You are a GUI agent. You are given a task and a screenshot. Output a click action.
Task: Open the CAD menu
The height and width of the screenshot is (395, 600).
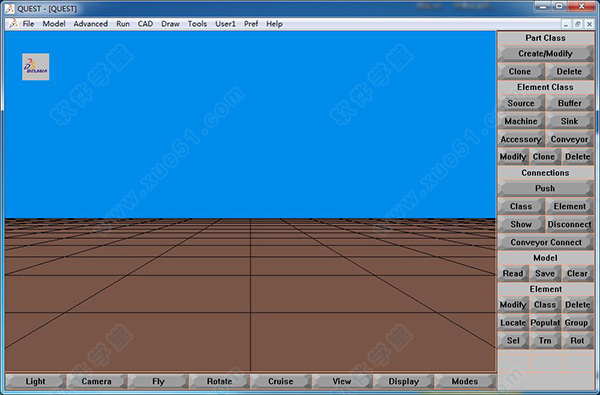click(x=145, y=24)
